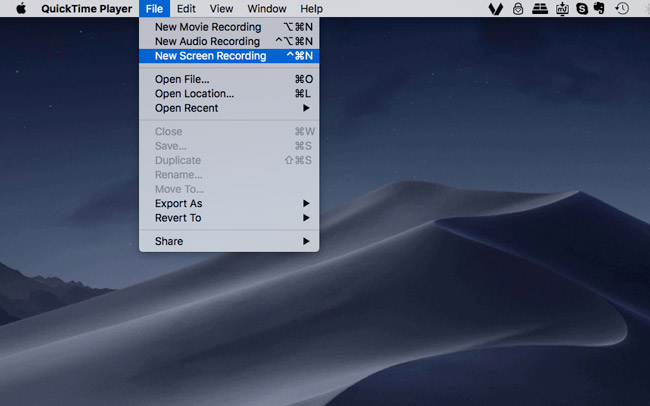Open the View menu
This screenshot has width=650, height=406.
pos(221,9)
